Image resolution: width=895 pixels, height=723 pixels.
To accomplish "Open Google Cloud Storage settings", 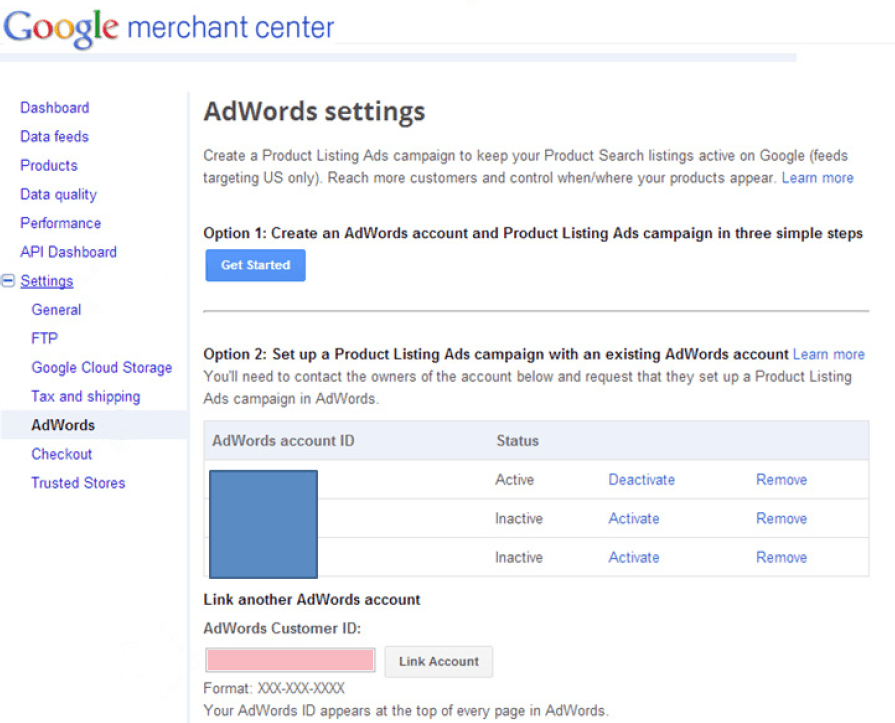I will pos(102,367).
